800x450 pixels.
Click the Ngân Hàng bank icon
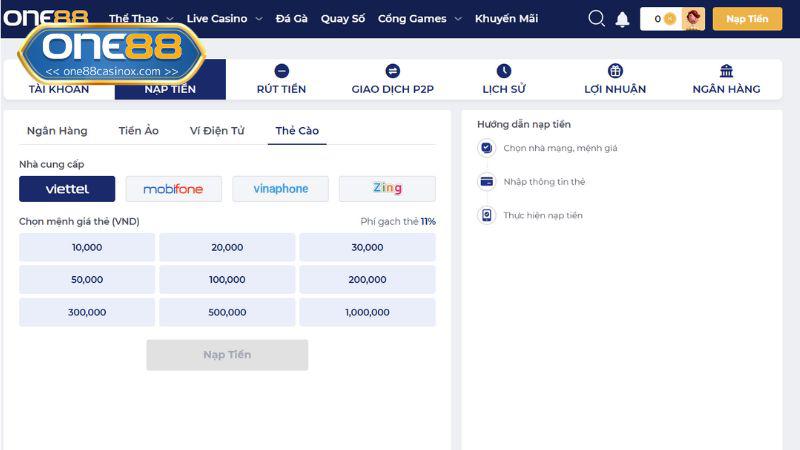click(x=726, y=71)
